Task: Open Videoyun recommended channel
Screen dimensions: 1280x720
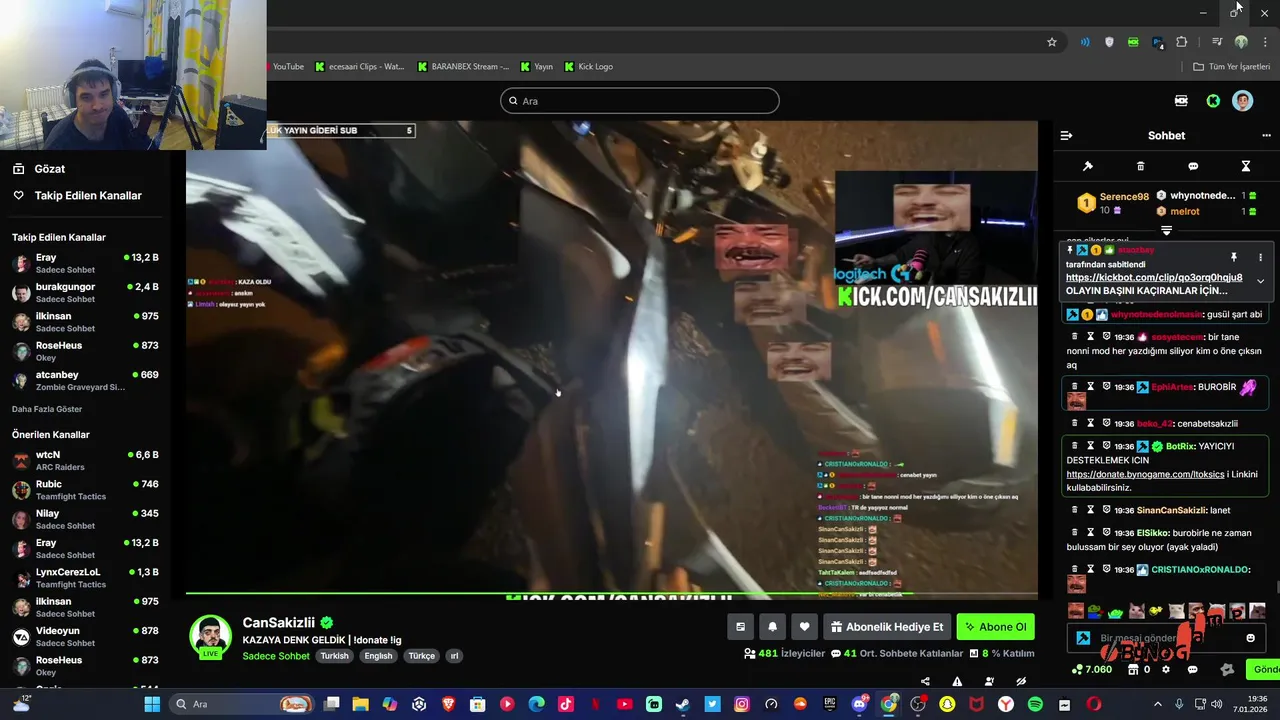Action: click(x=85, y=636)
